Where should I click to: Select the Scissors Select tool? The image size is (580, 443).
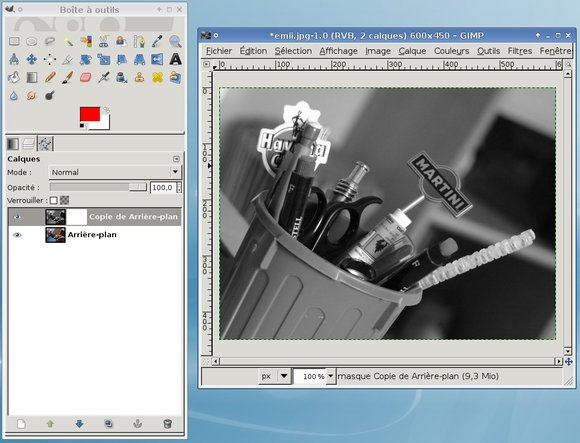(104, 41)
